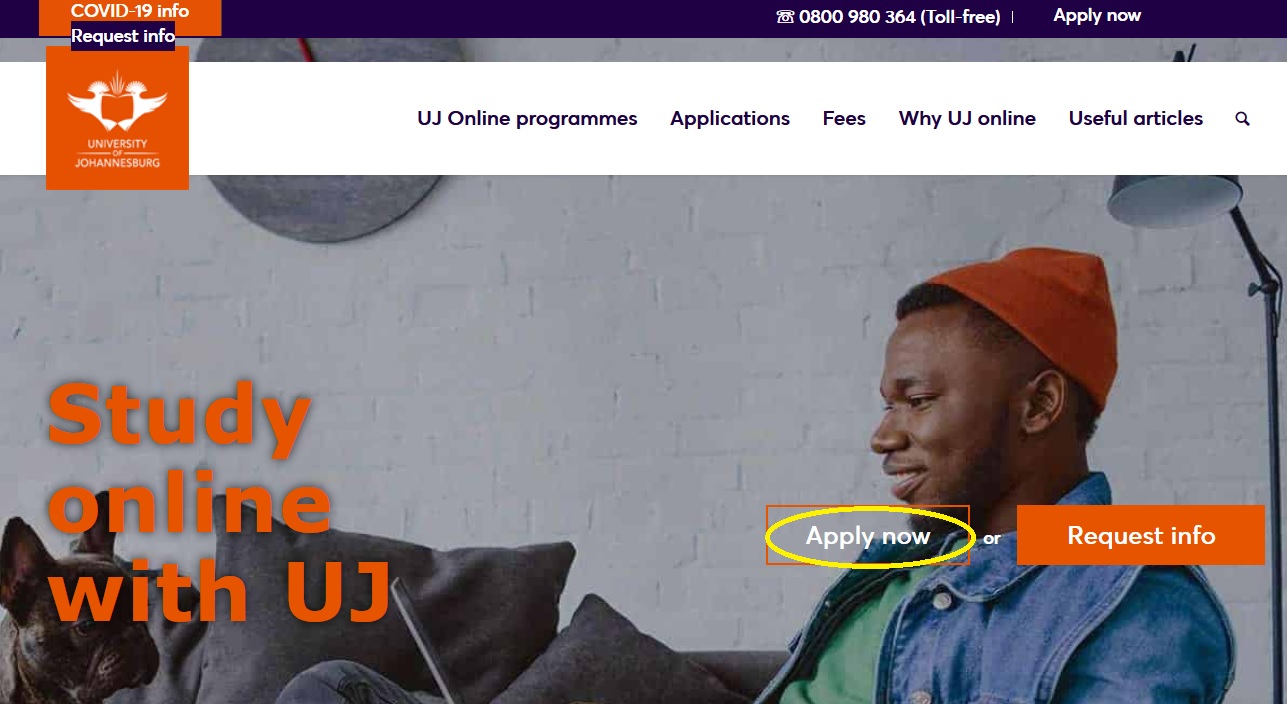Click the outlined Apply now hero button
Screen dimensions: 1287x704
click(x=868, y=535)
